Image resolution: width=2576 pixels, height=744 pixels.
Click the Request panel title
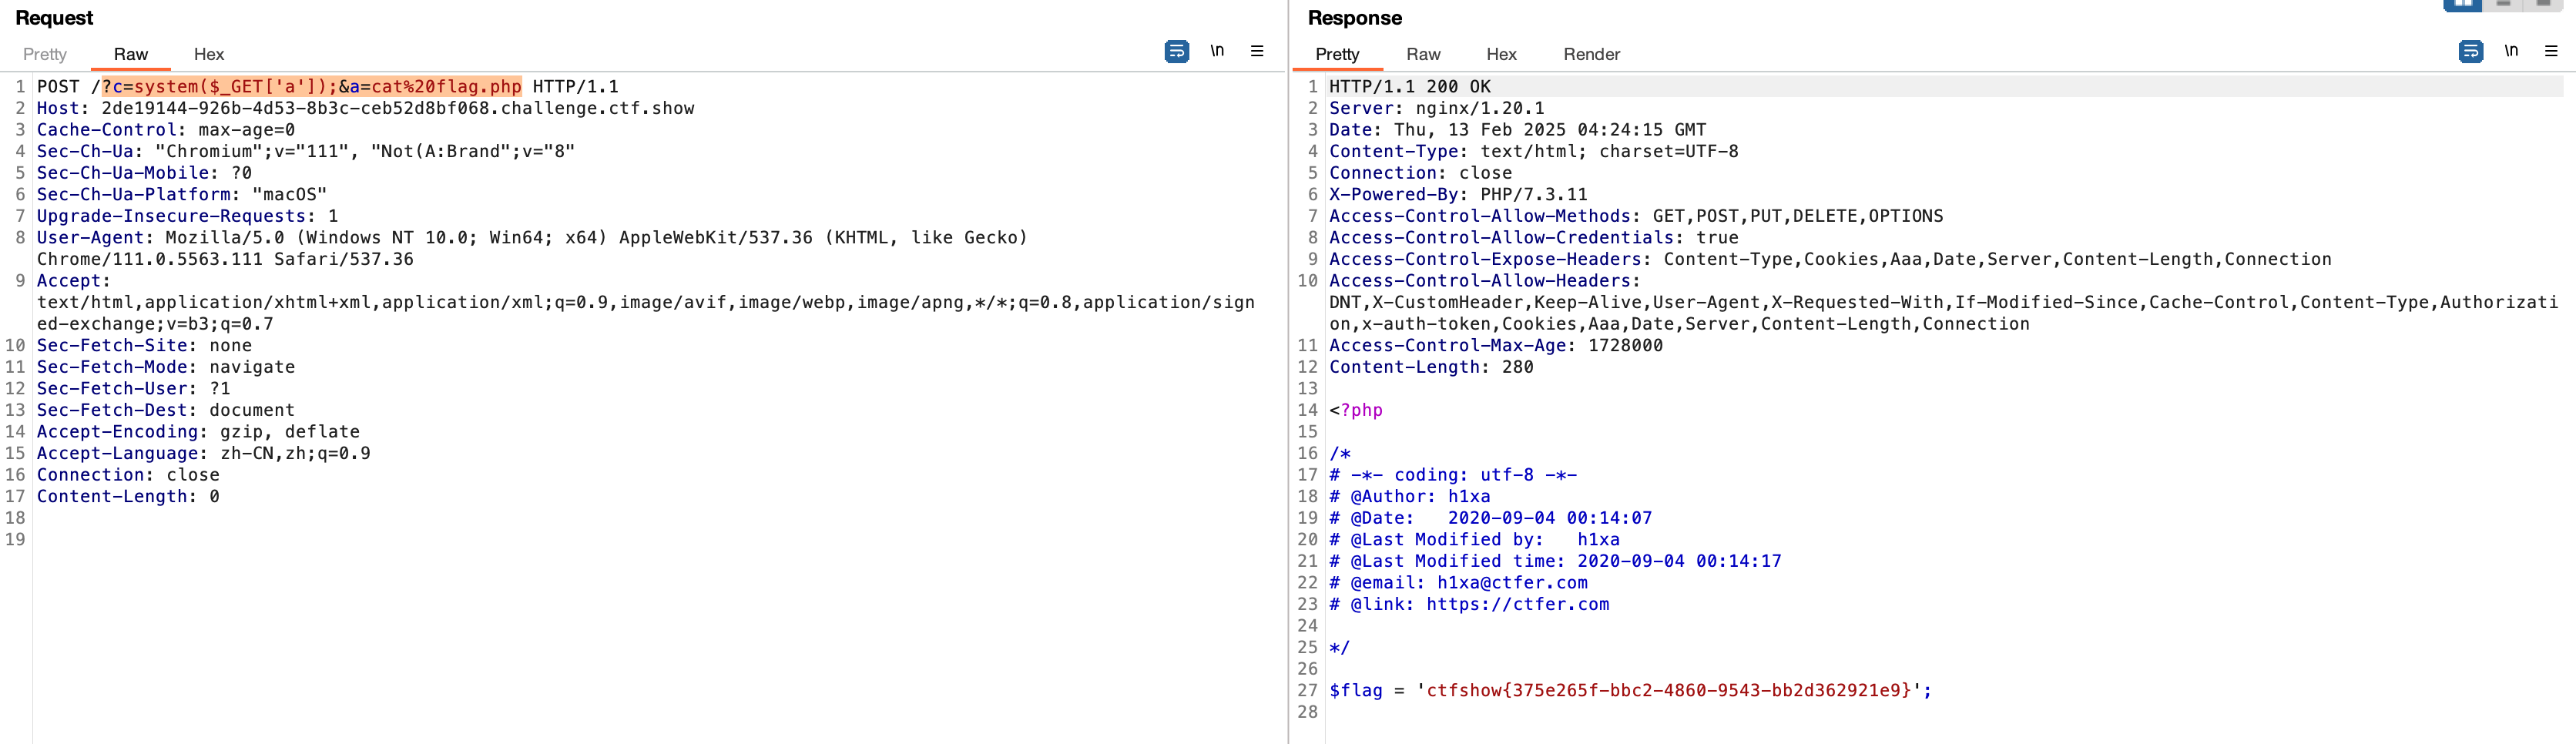pos(54,18)
